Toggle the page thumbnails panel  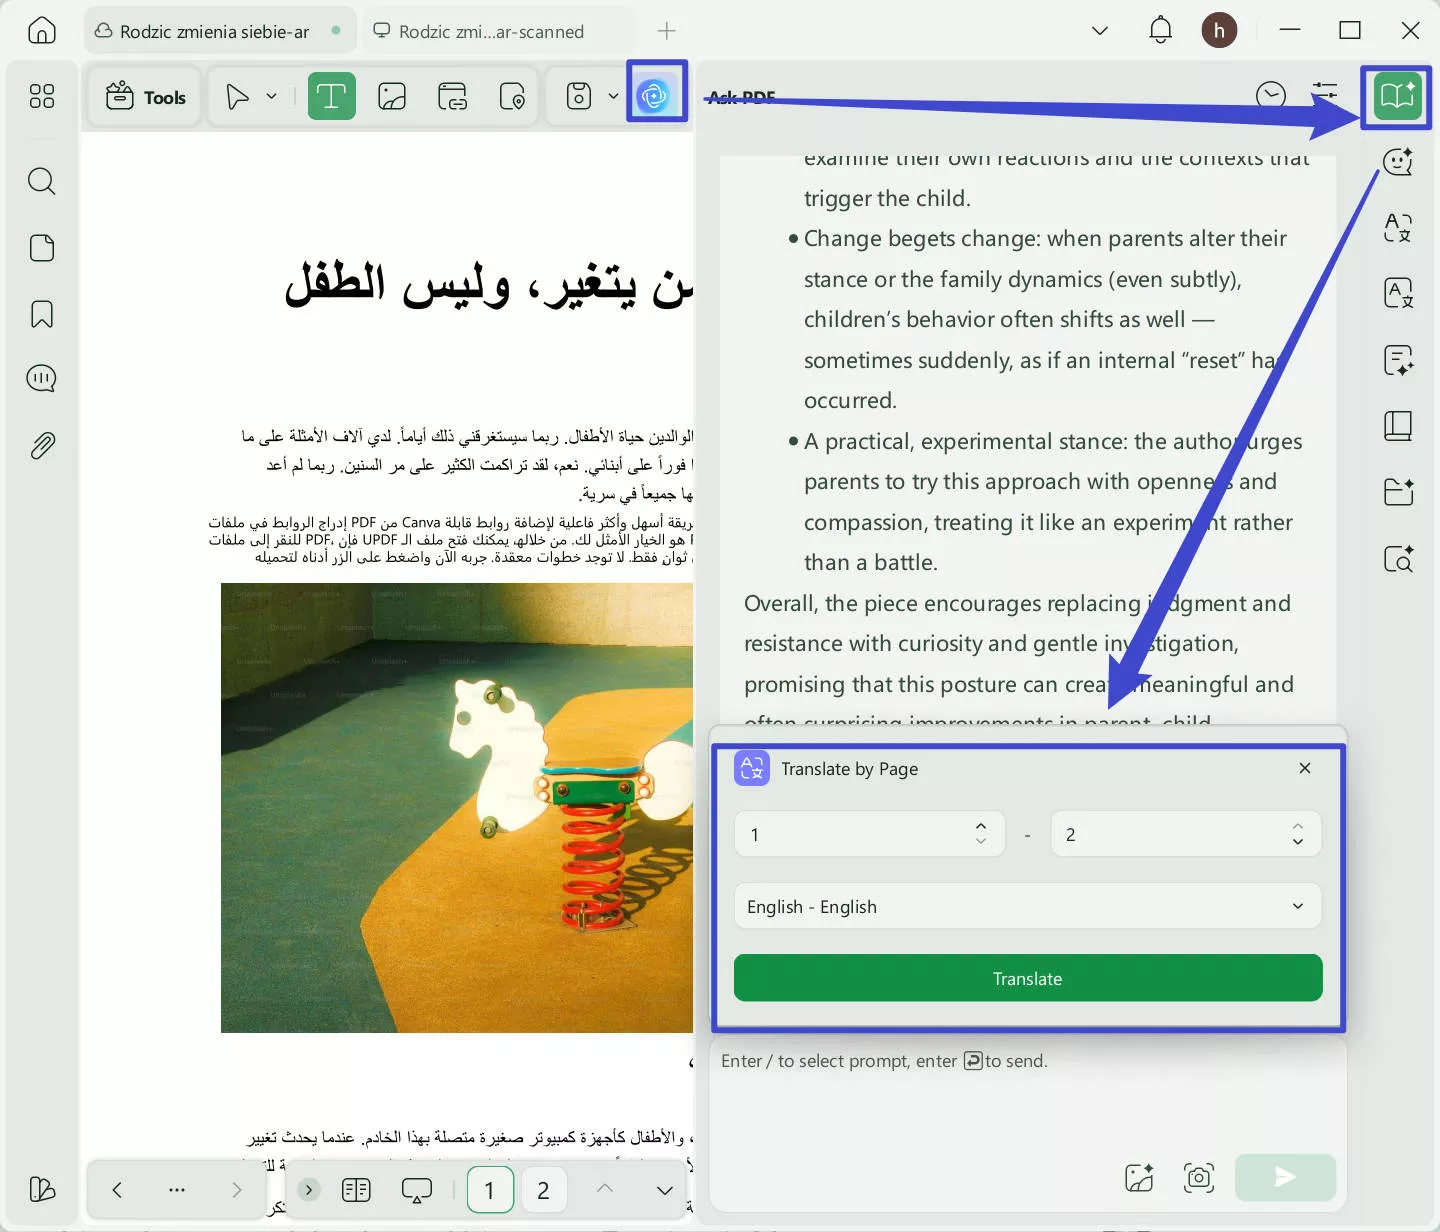[x=41, y=248]
